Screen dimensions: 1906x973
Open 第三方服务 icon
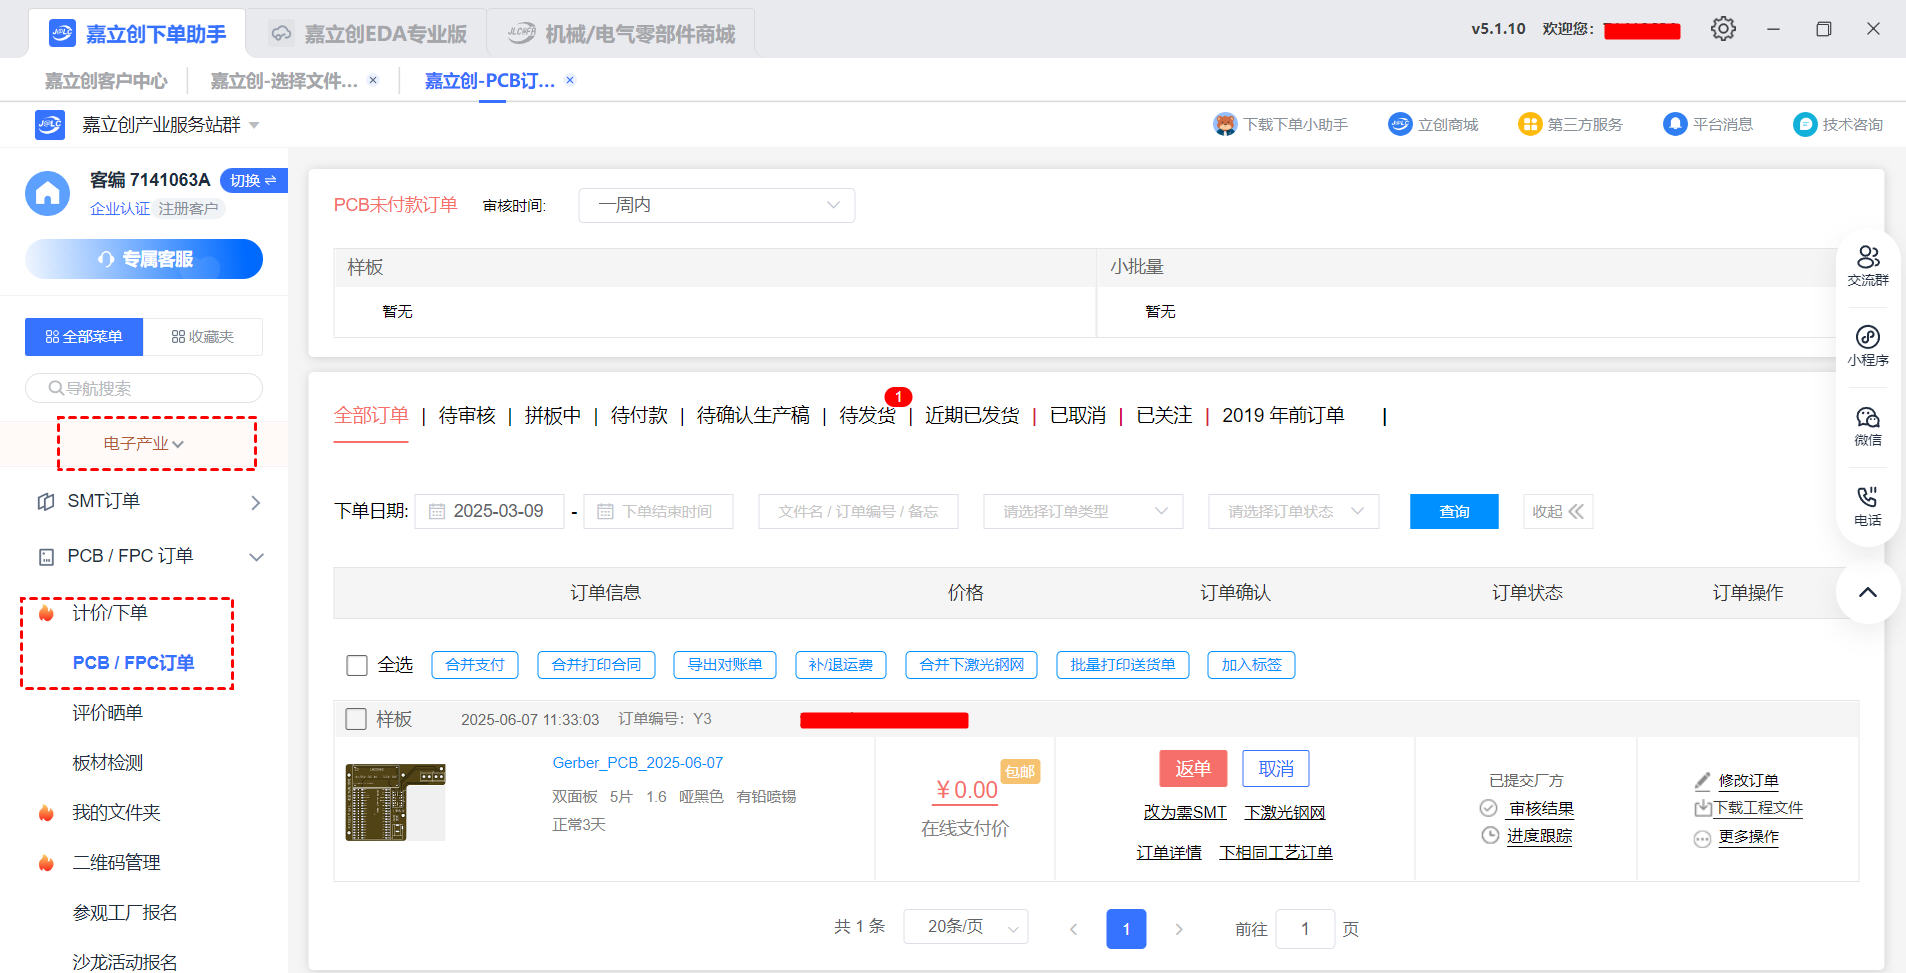[1530, 124]
